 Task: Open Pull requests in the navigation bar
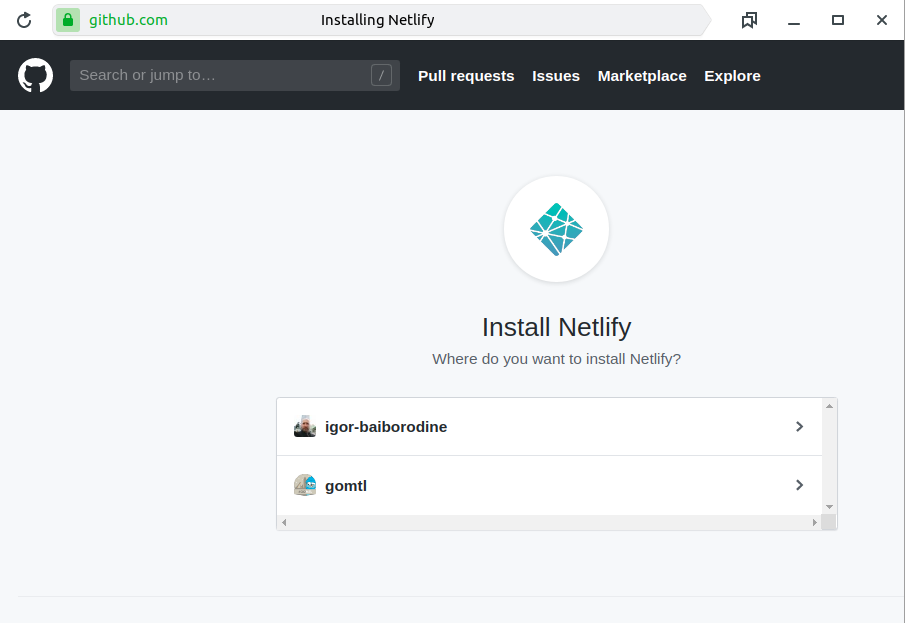point(466,76)
